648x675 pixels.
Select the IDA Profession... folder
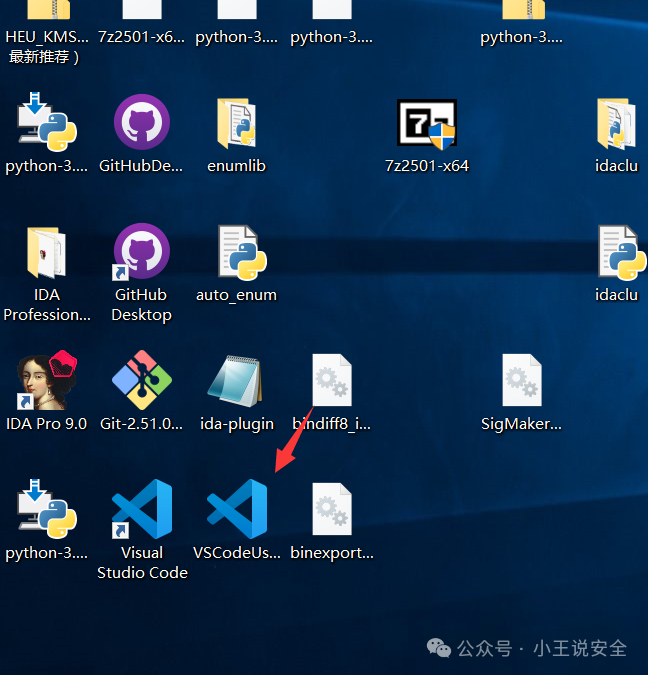46,253
